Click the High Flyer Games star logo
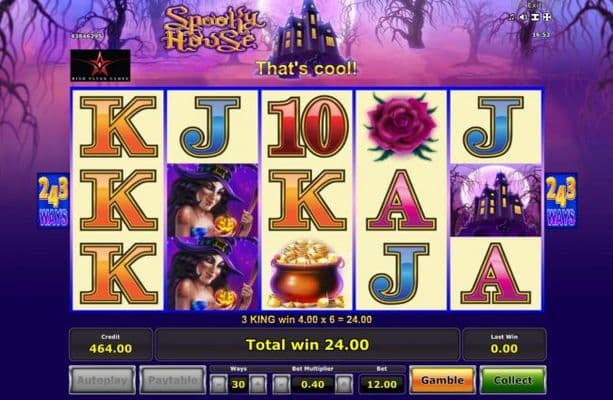 tap(100, 65)
